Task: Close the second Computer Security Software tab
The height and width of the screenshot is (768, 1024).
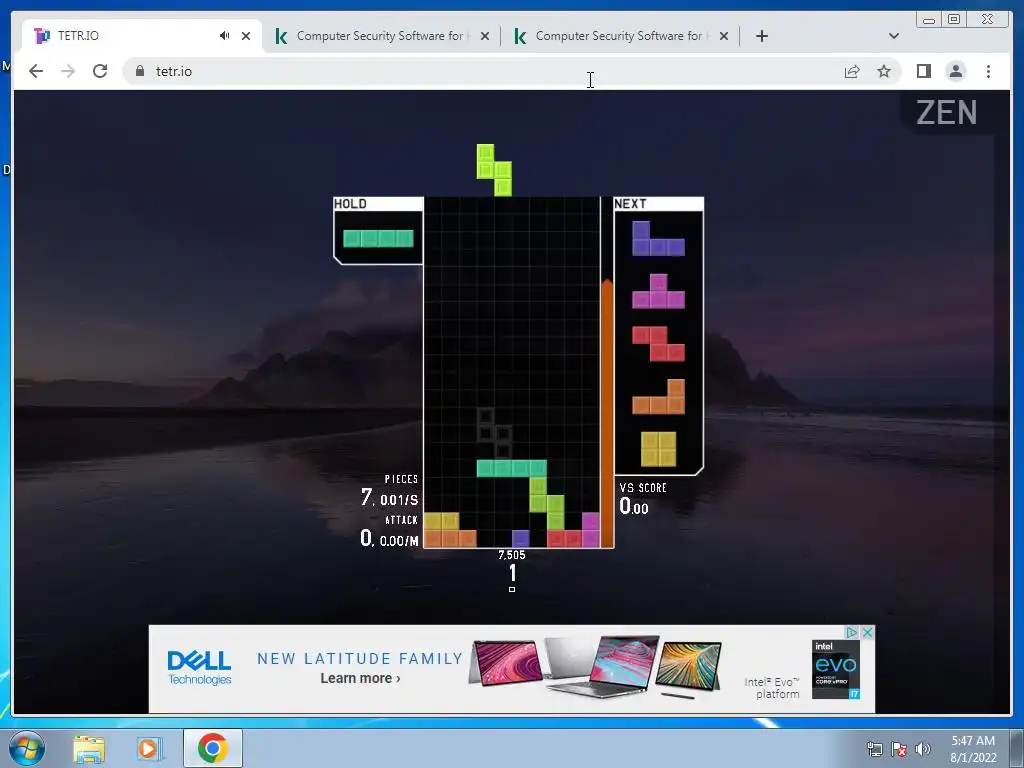Action: (x=724, y=36)
